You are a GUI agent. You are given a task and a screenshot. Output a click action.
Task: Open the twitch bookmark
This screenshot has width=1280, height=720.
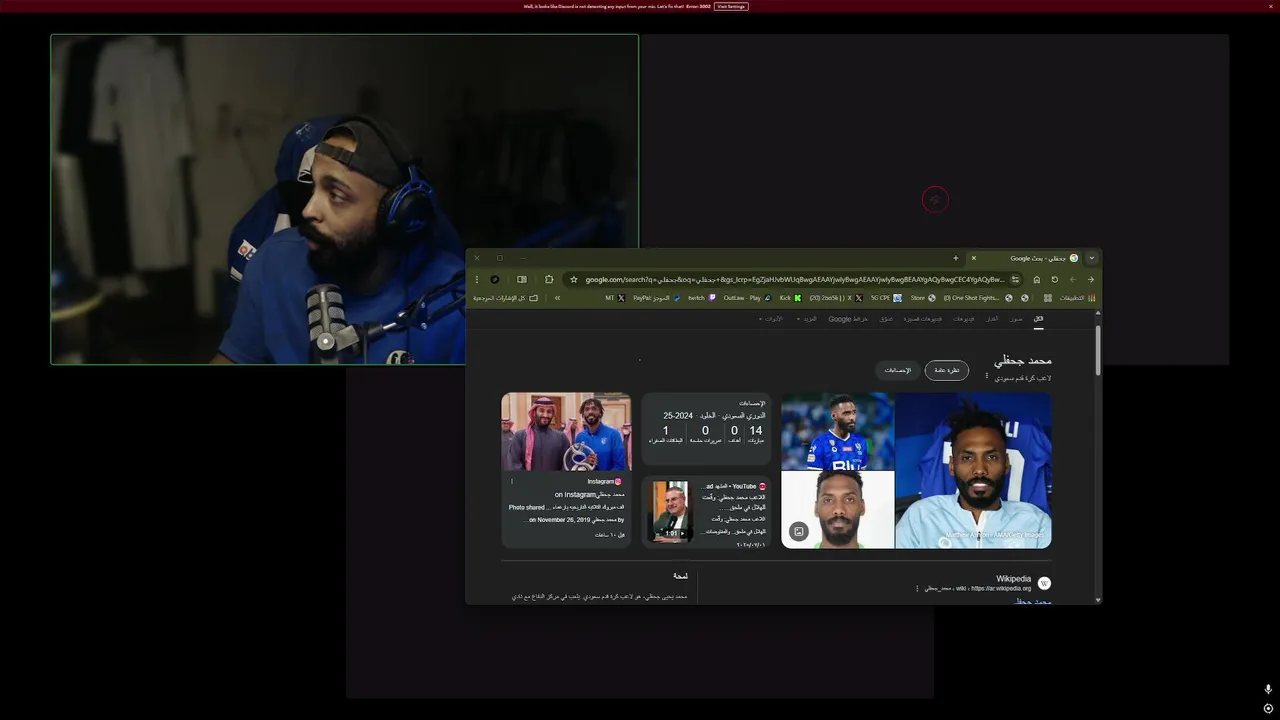(x=702, y=298)
